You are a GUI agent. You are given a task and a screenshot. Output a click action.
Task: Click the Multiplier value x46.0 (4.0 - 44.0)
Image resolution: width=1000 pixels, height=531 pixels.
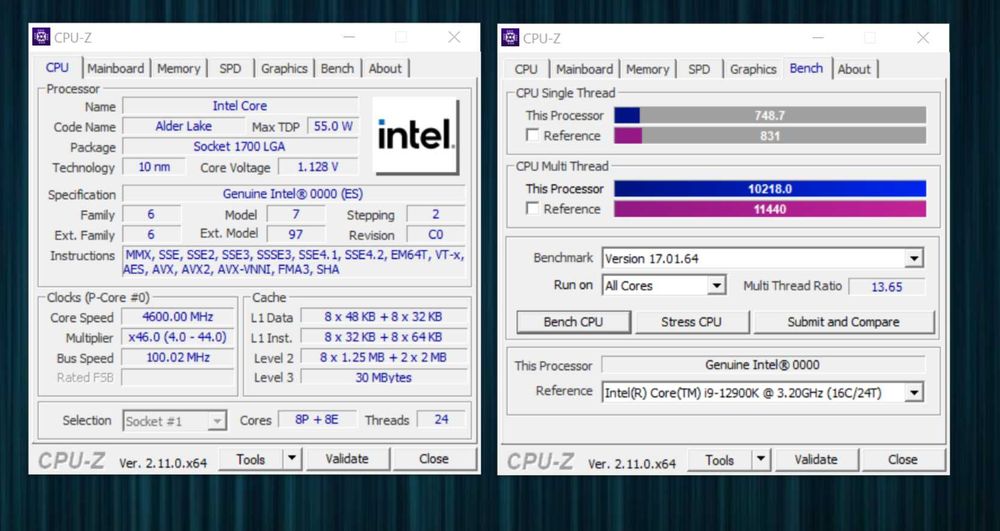(x=177, y=337)
